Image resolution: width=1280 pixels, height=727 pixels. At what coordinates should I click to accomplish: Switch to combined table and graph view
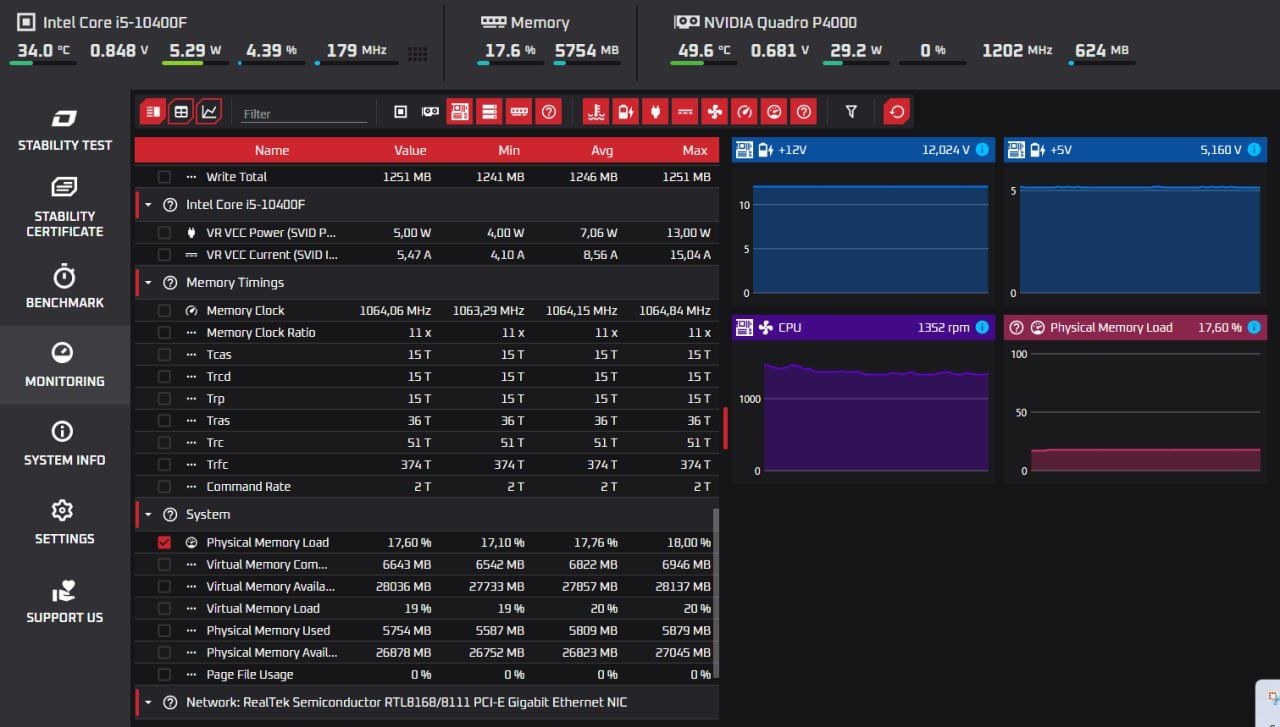(152, 112)
